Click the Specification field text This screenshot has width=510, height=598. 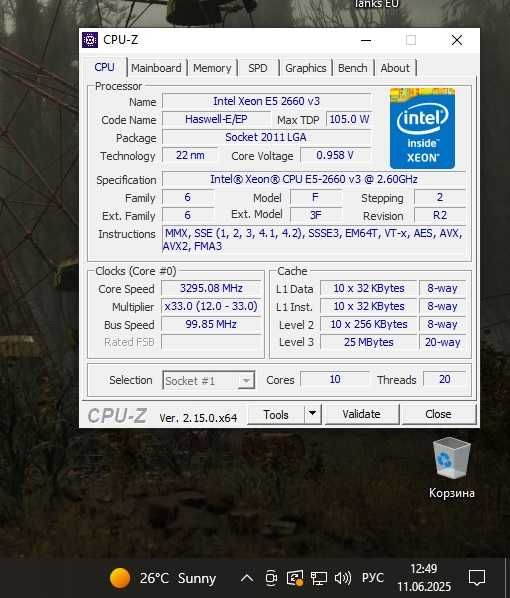tap(314, 179)
